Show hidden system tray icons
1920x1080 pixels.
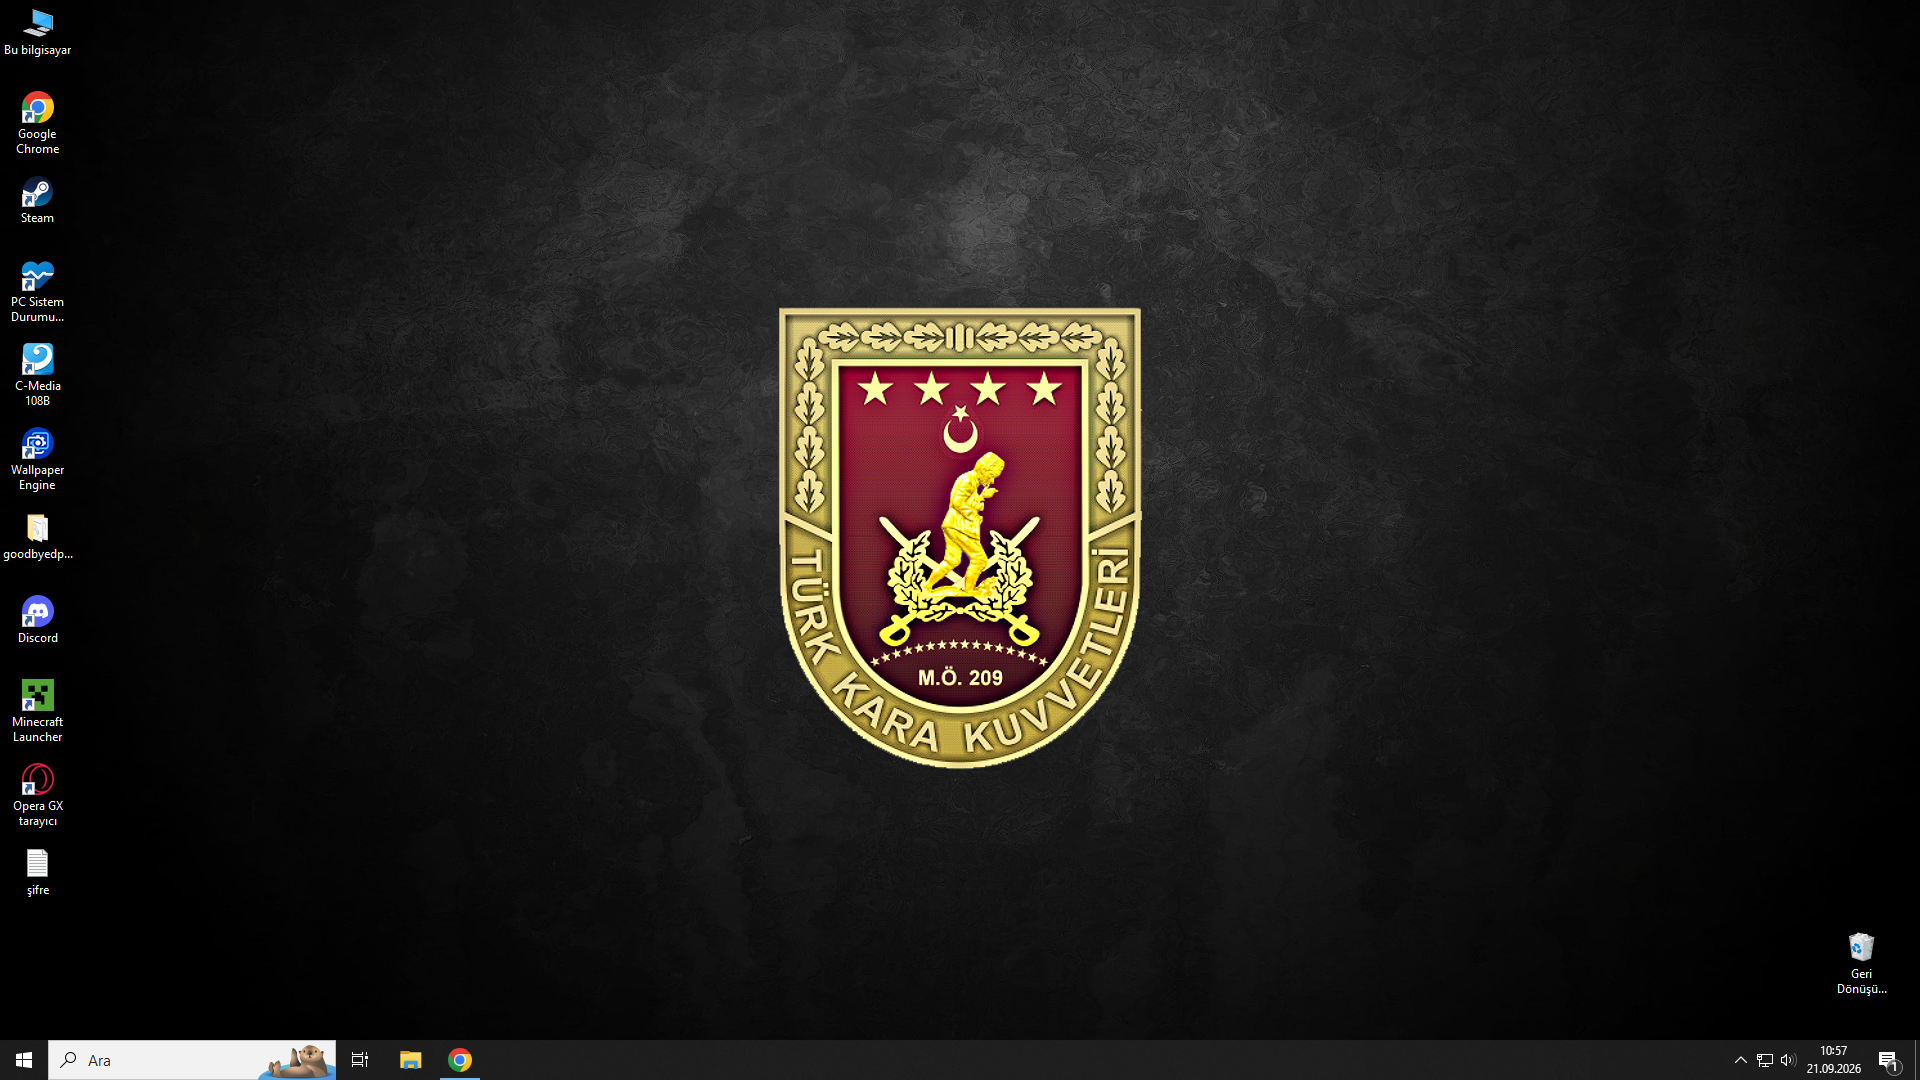(1740, 1060)
